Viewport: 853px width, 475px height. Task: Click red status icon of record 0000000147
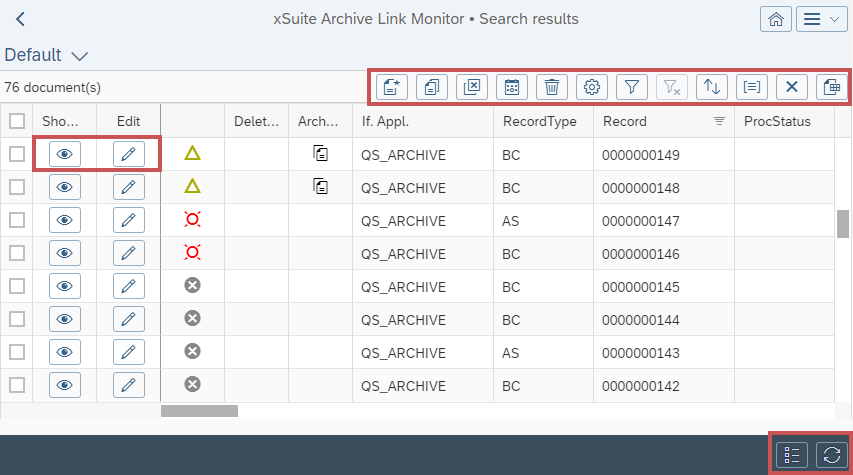(193, 219)
